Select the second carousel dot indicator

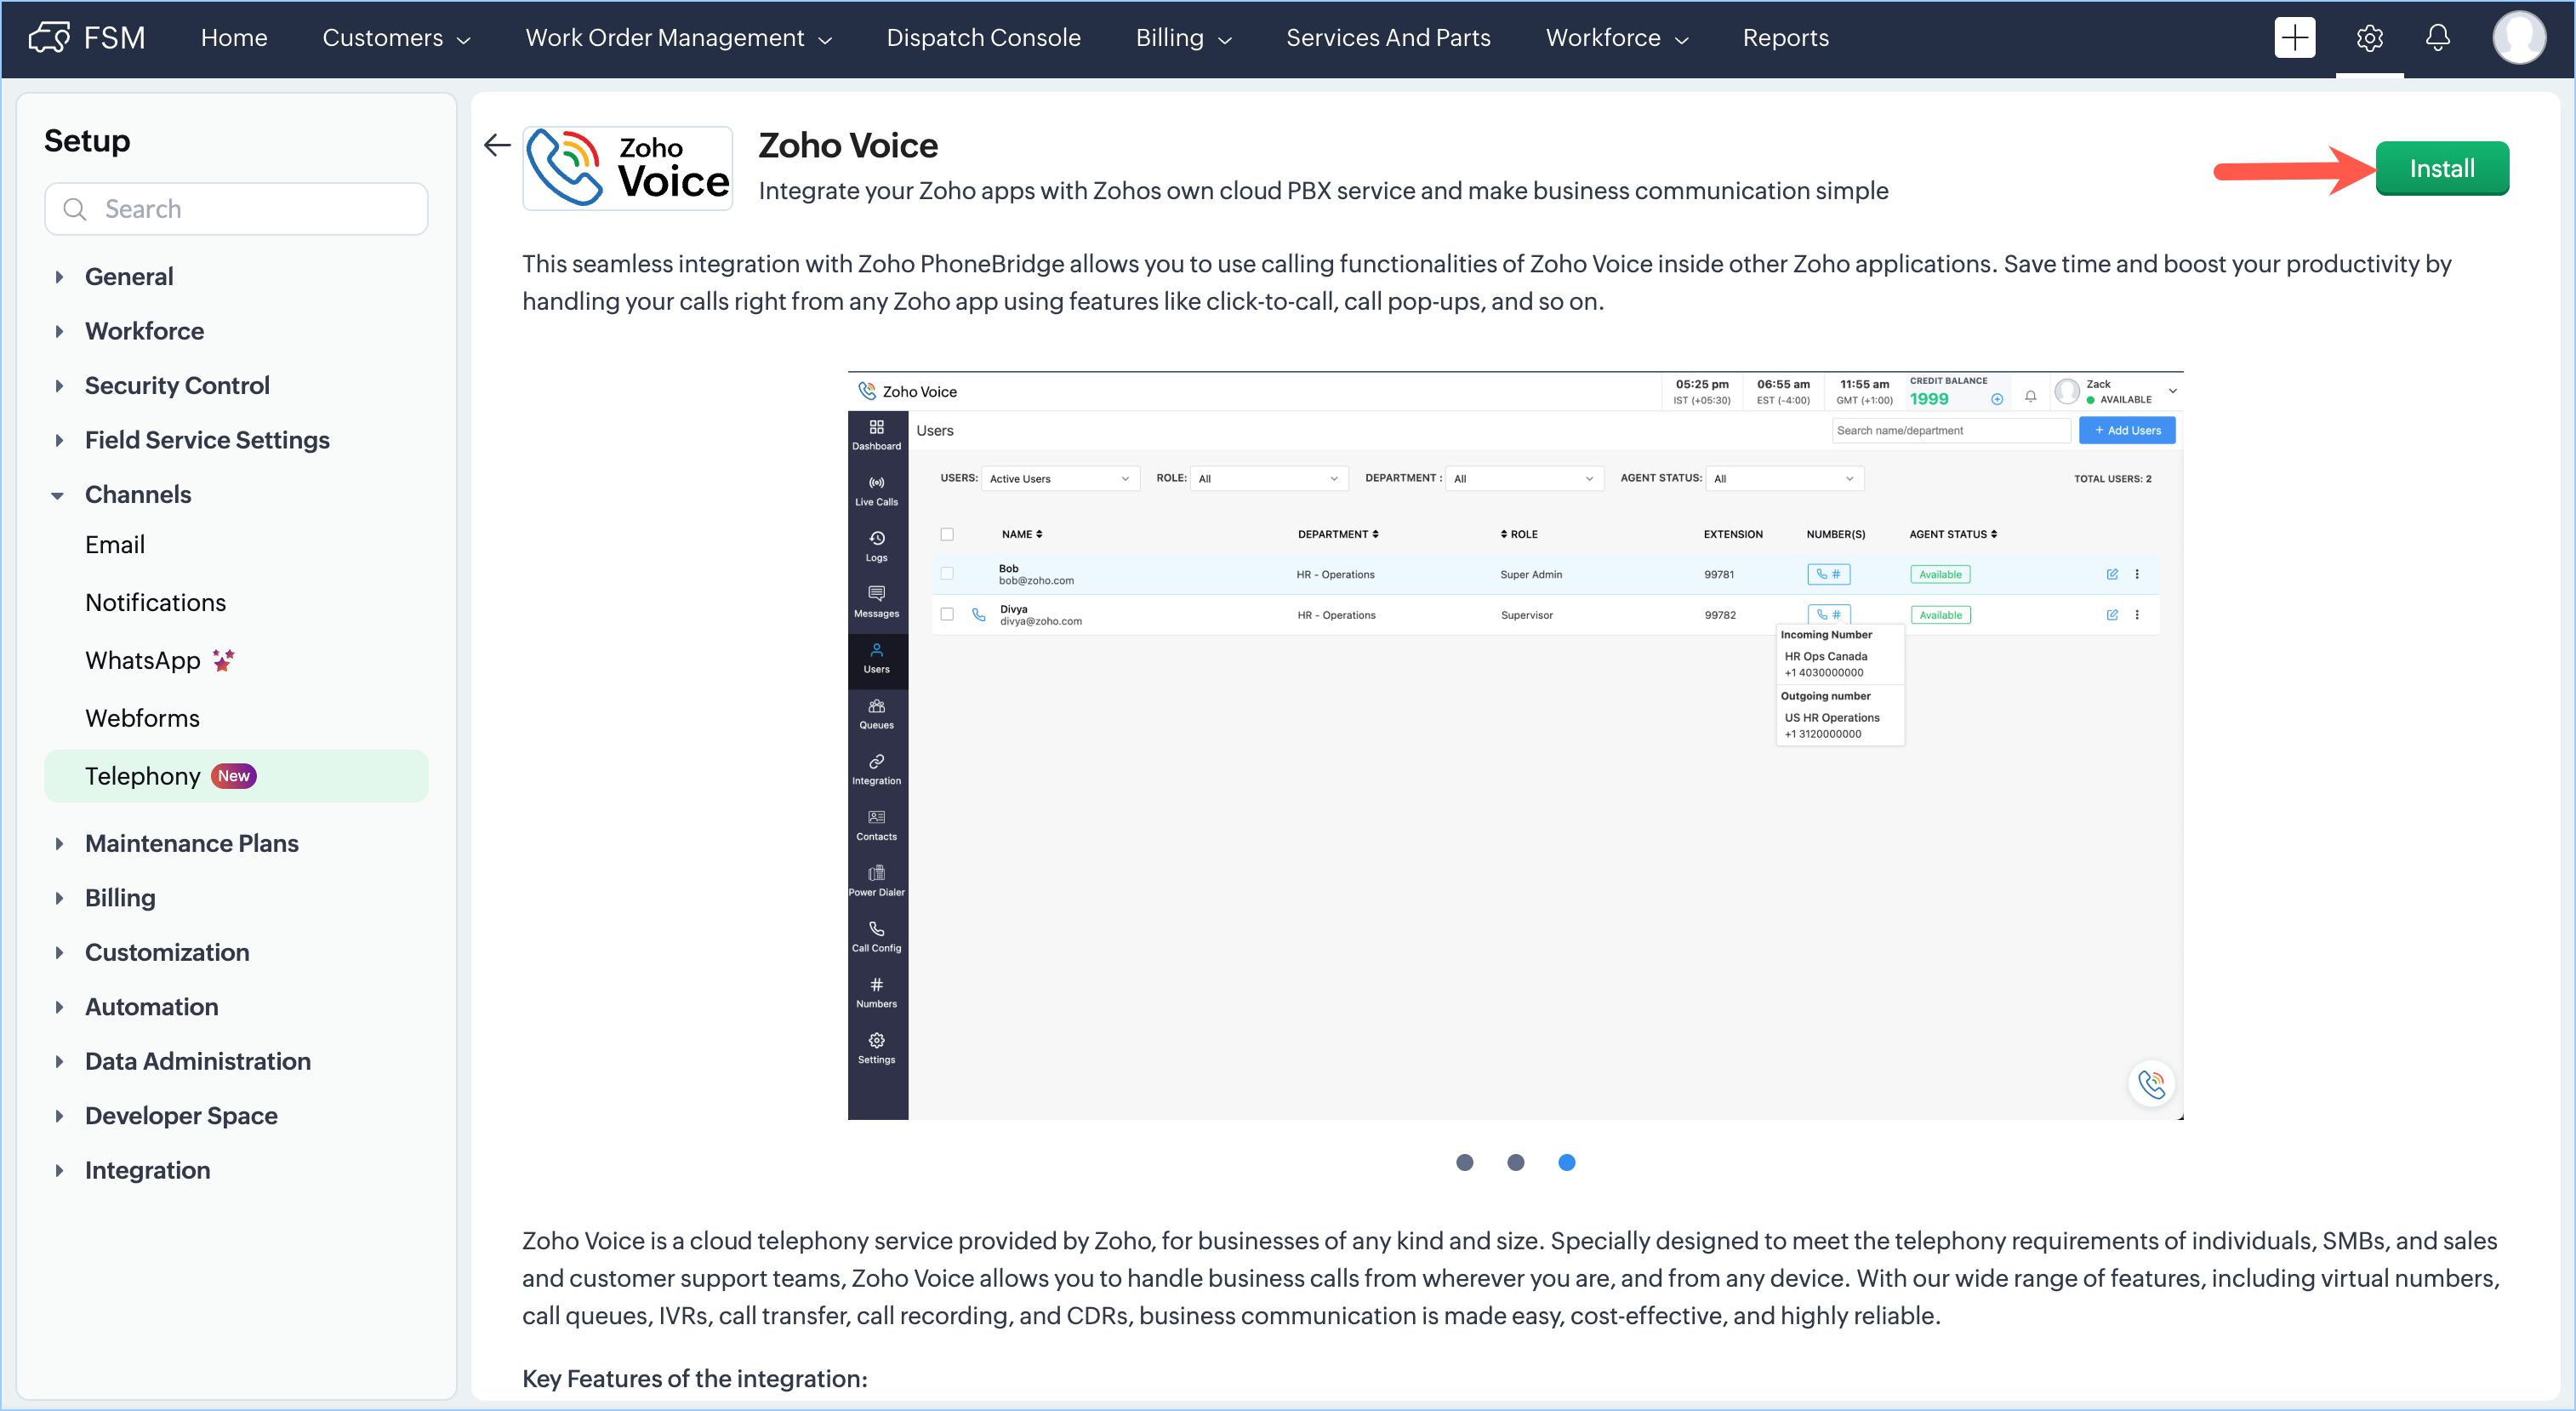1515,1162
